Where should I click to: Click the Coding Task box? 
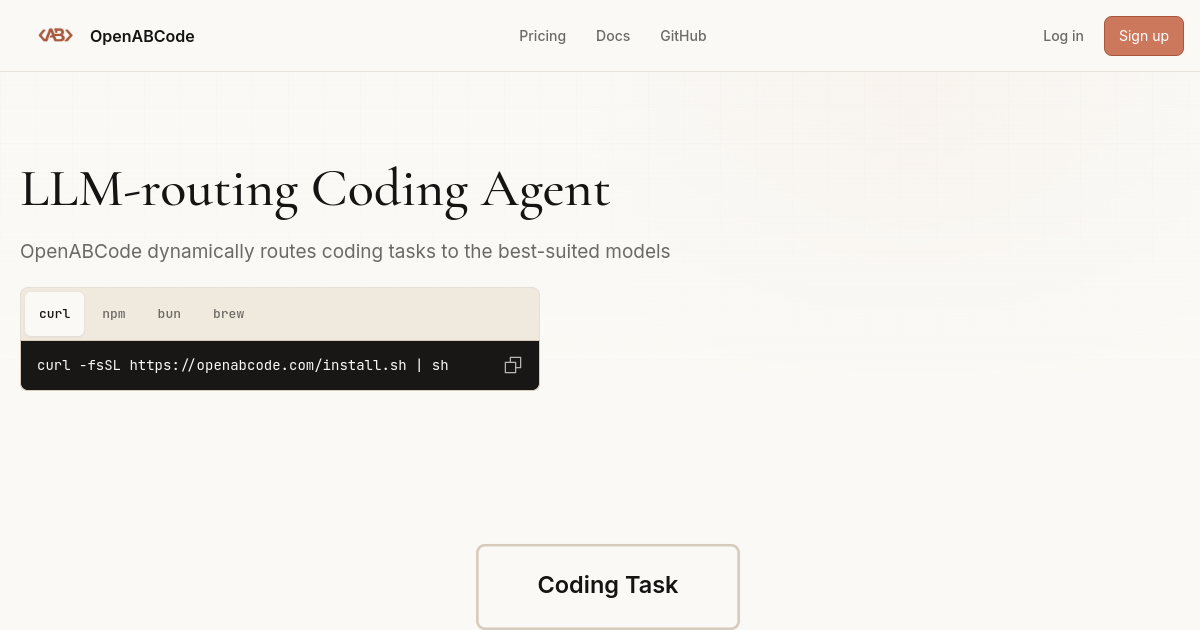[608, 586]
